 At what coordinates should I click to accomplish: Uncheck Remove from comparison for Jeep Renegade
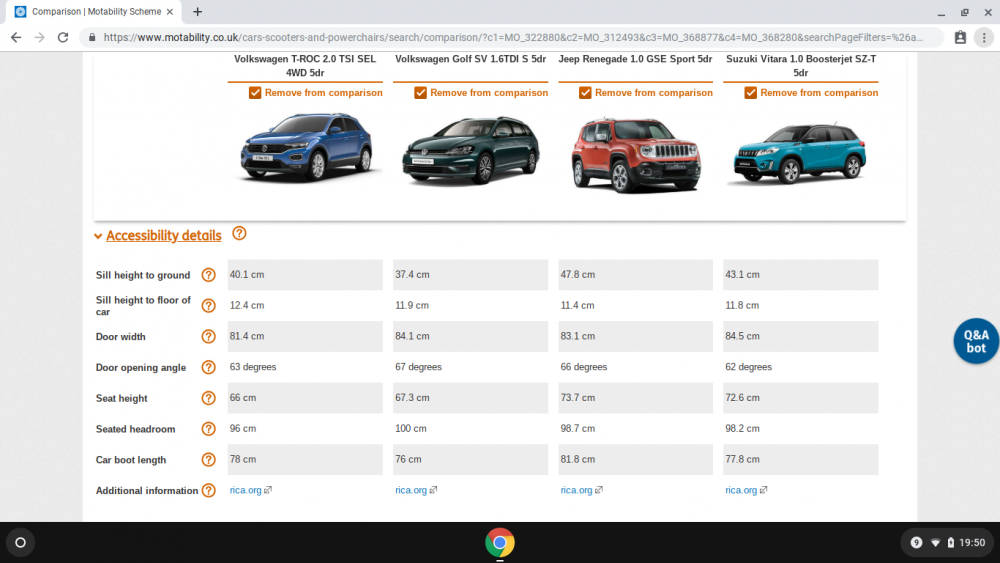(585, 92)
